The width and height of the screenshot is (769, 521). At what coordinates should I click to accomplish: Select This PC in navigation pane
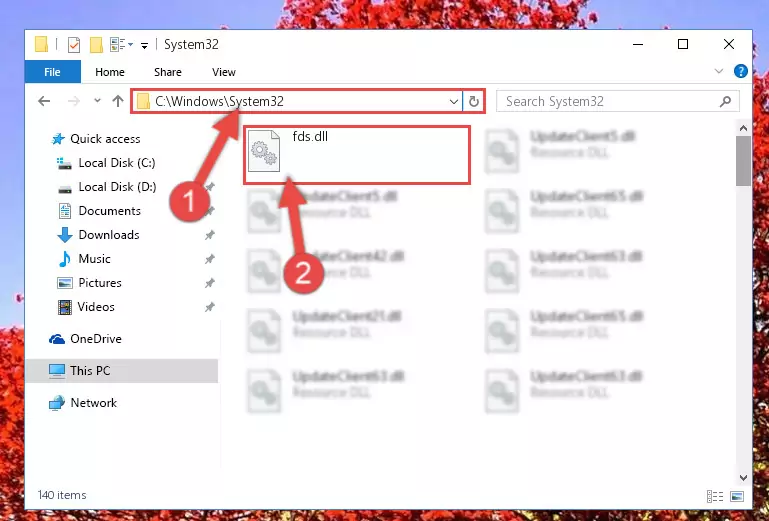click(122, 371)
